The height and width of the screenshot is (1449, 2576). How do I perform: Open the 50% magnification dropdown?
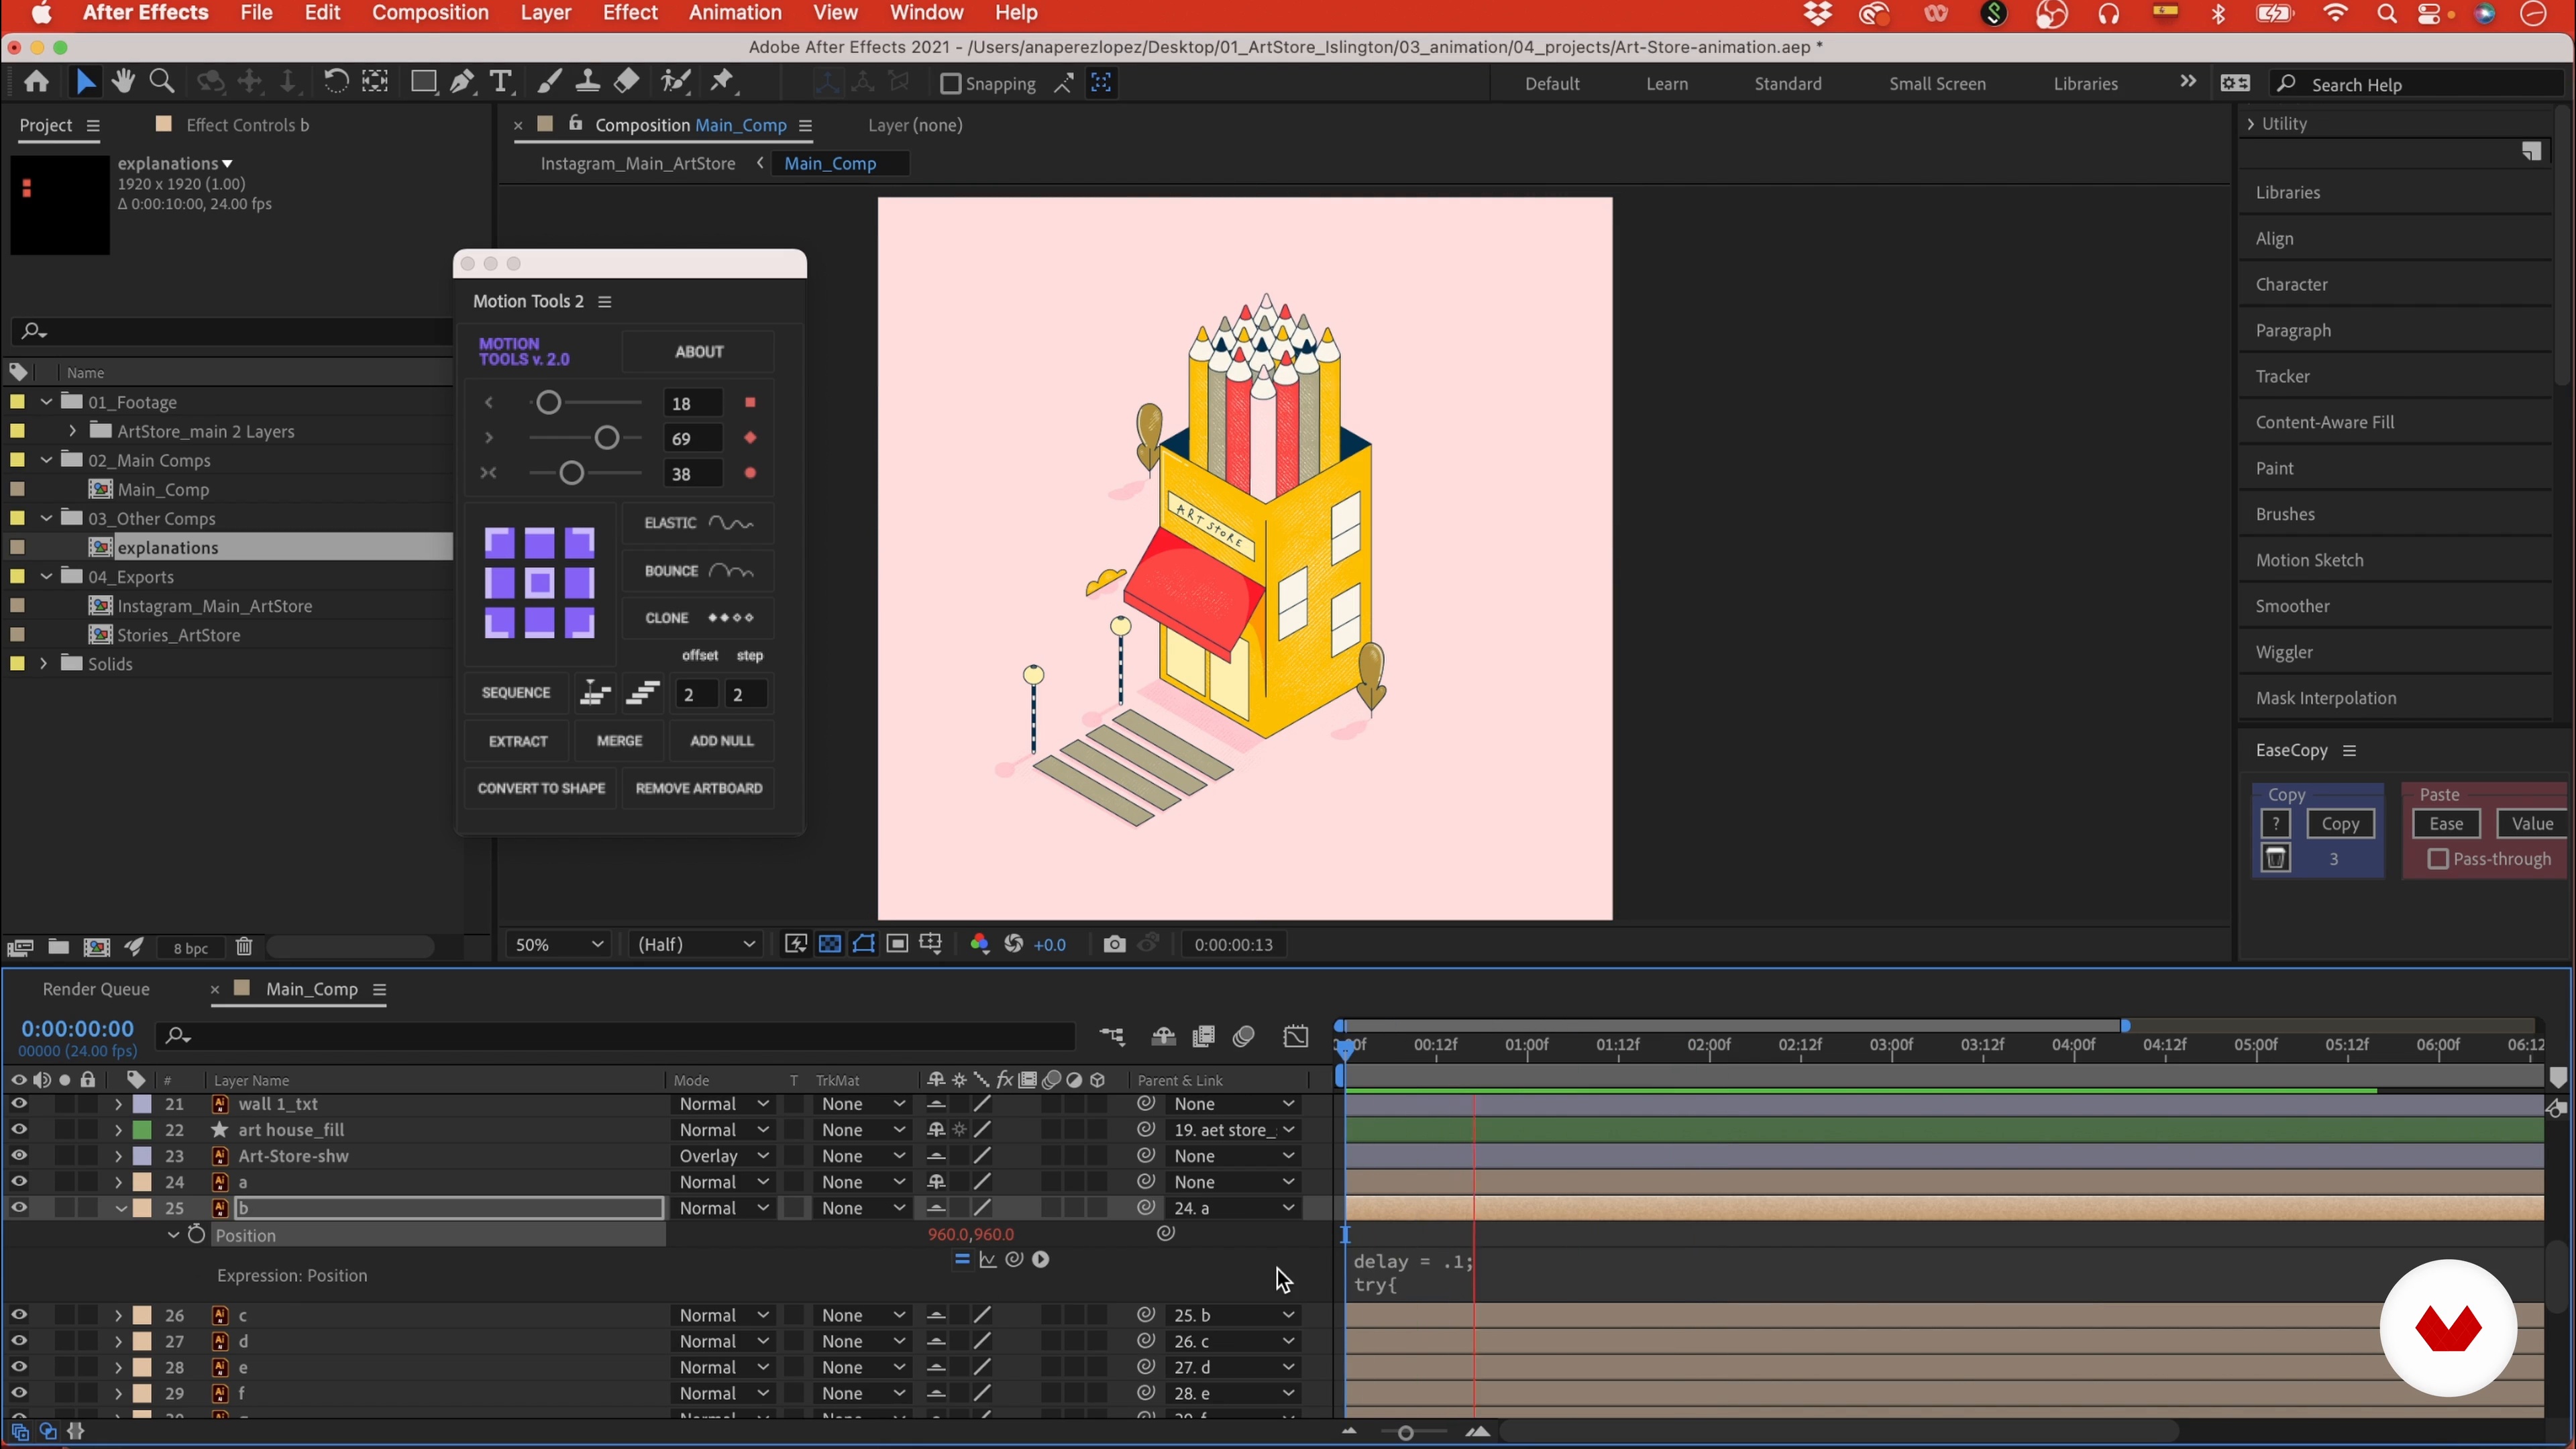tap(559, 945)
